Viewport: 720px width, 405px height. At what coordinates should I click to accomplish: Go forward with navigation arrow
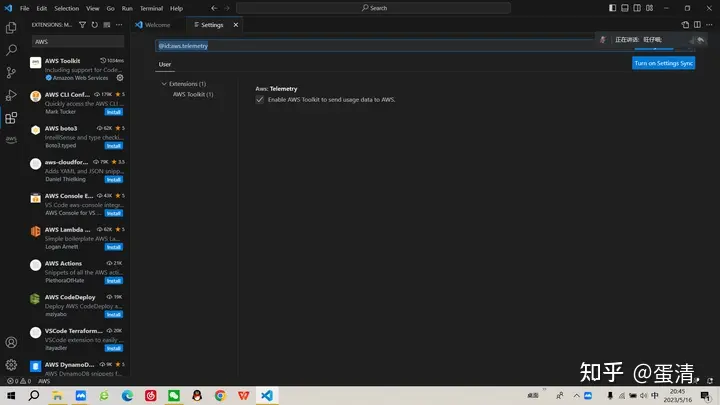point(227,8)
